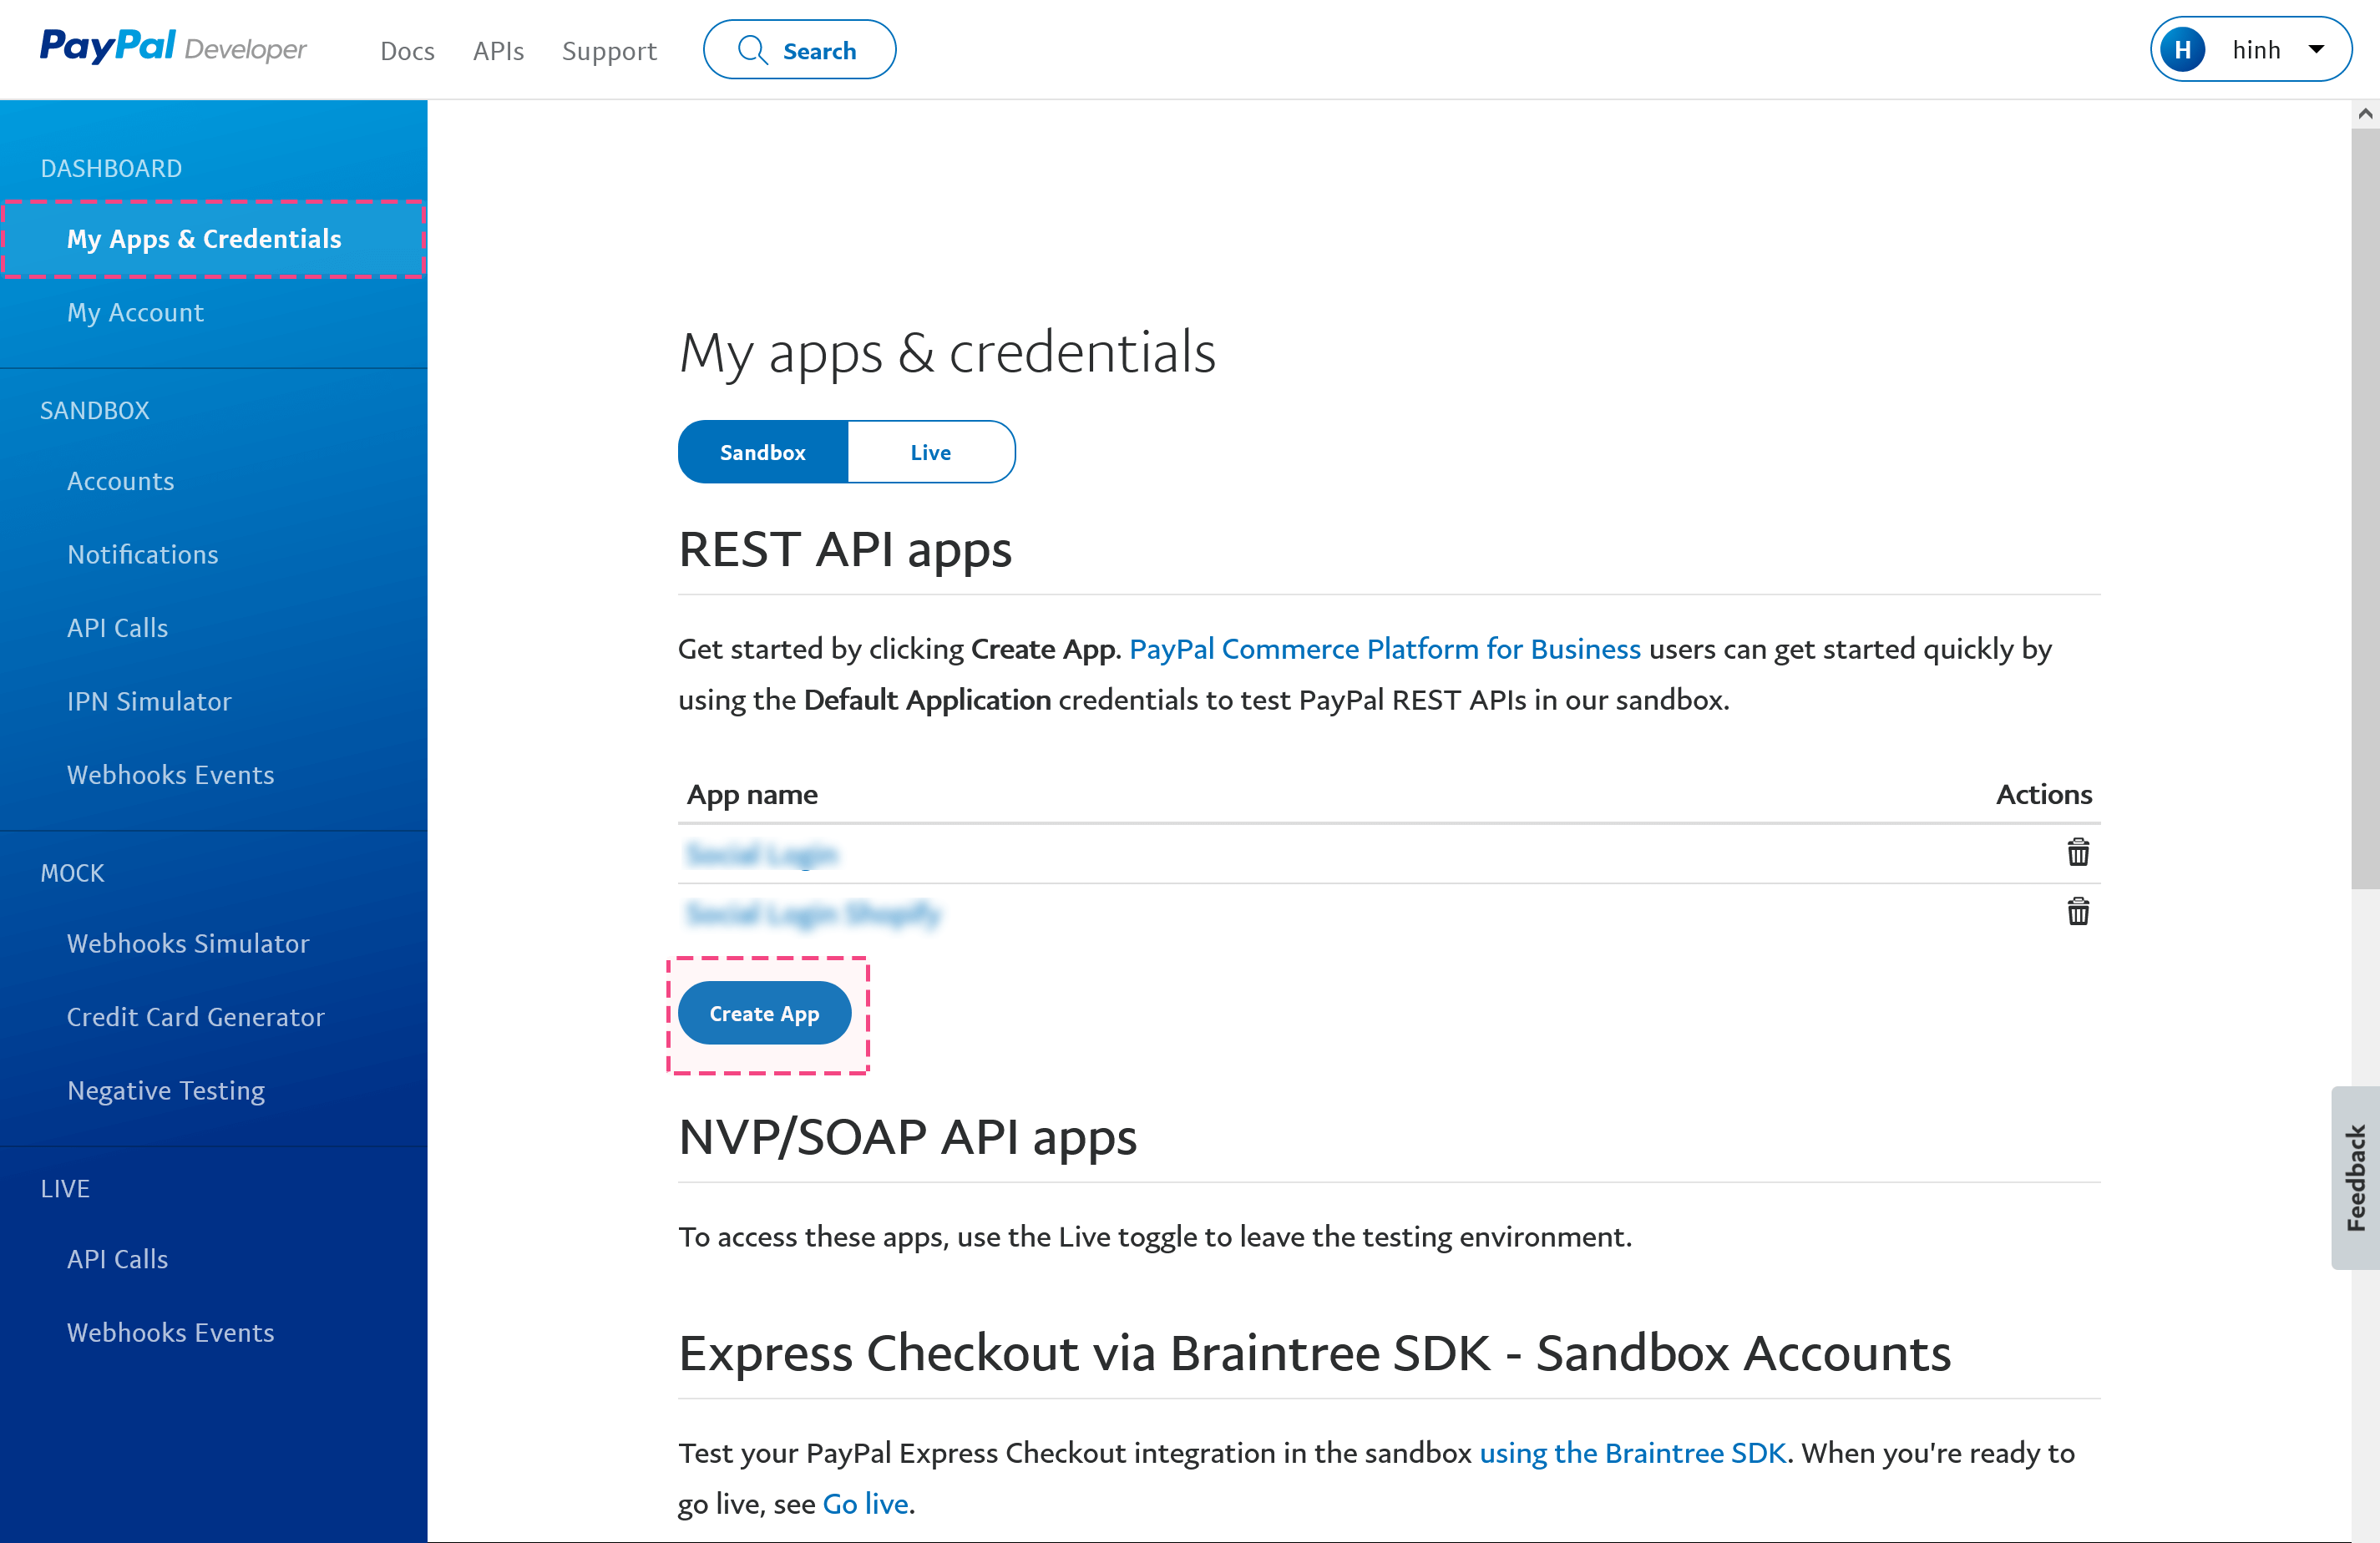Open Docs menu item
The height and width of the screenshot is (1543, 2380).
point(407,51)
